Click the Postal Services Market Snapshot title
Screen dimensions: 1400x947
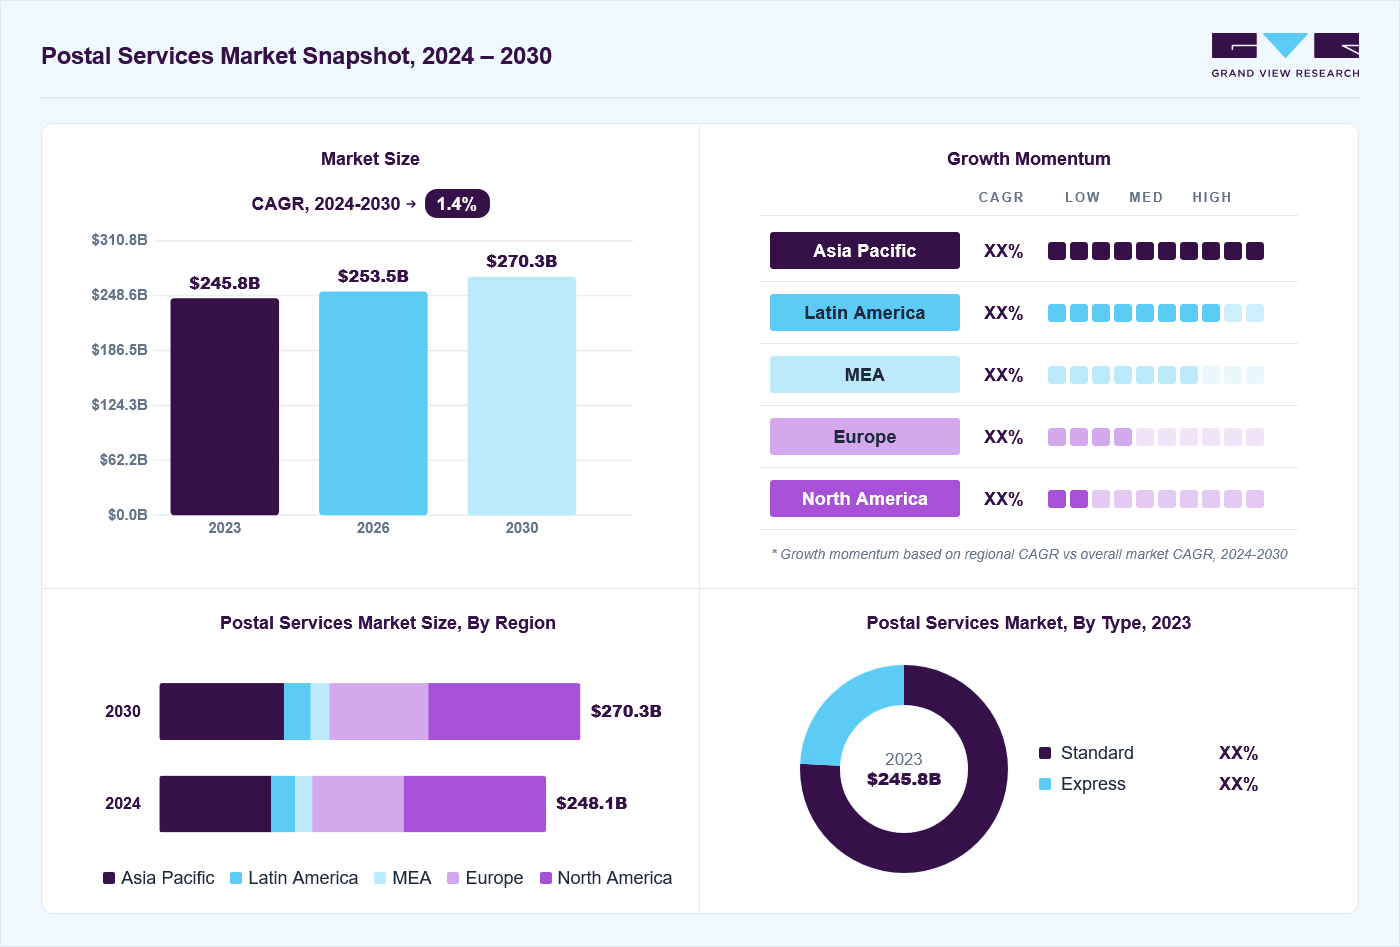pos(297,56)
